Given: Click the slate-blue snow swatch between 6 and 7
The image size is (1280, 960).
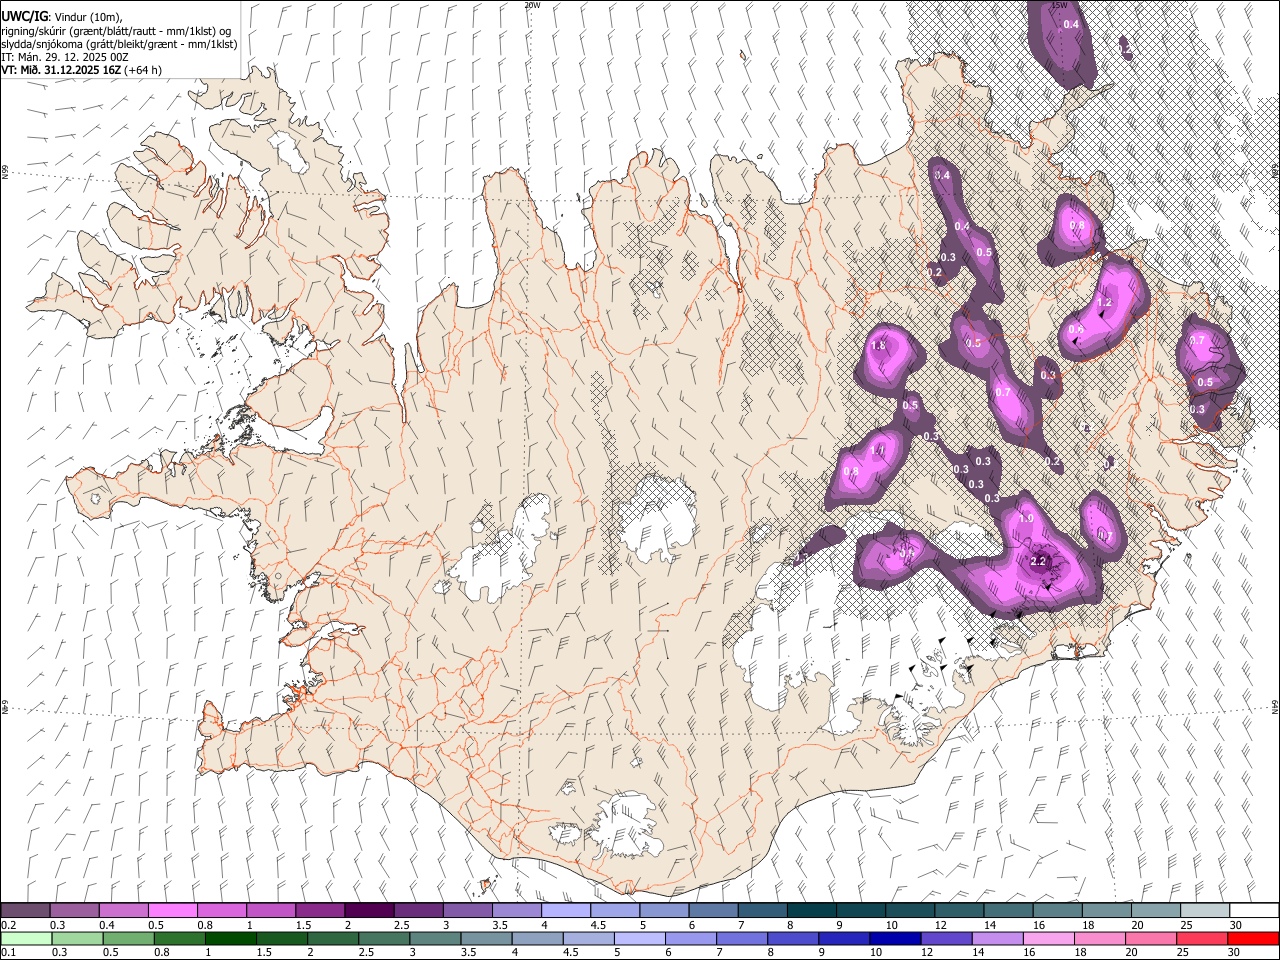Looking at the screenshot, I should pos(714,910).
